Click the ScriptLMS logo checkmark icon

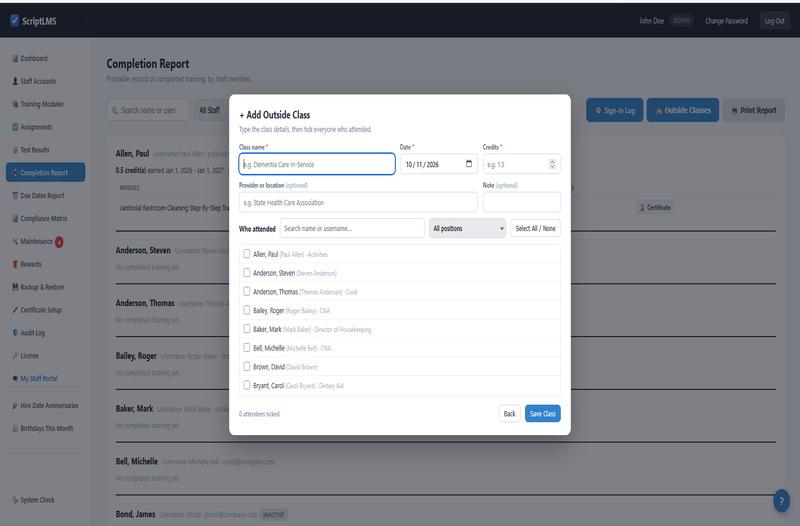[14, 20]
